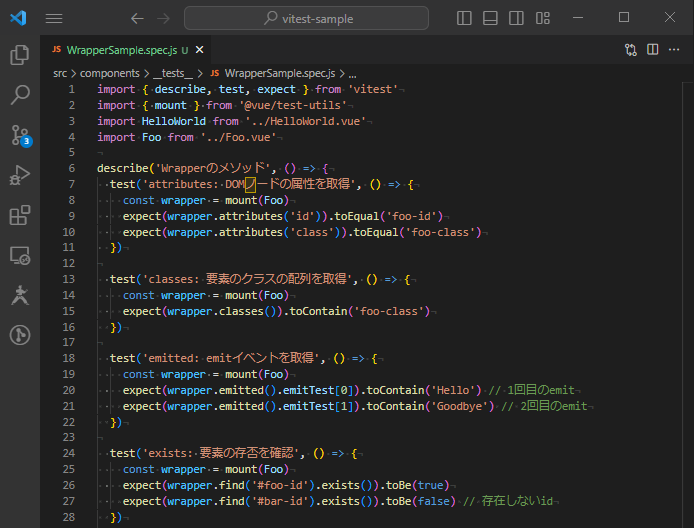Click '#bar-id' selector on line 27
The width and height of the screenshot is (694, 528).
280,501
